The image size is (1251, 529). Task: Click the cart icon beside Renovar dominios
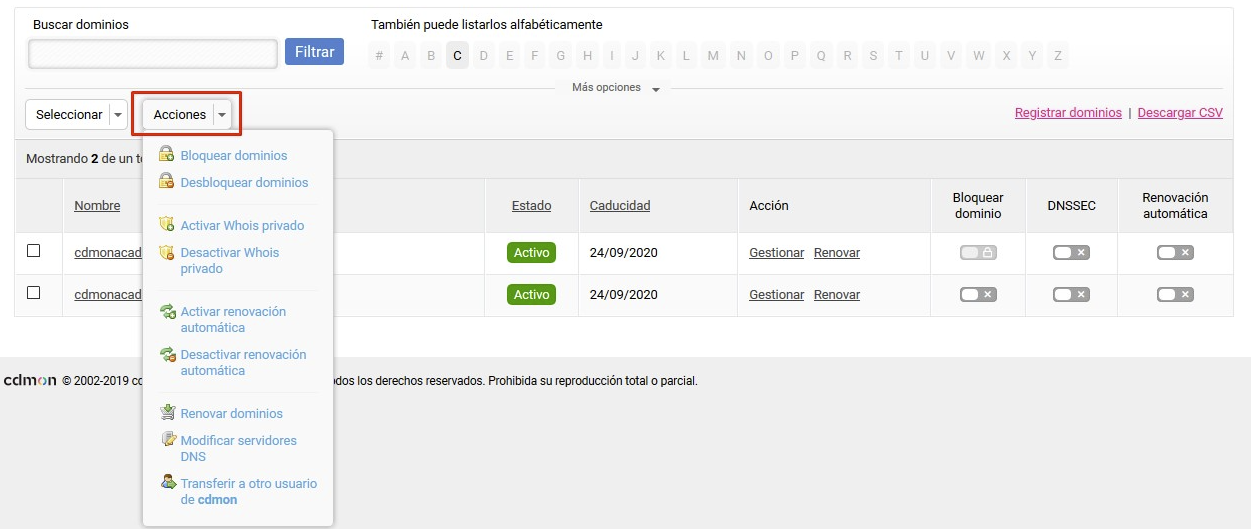(x=168, y=413)
